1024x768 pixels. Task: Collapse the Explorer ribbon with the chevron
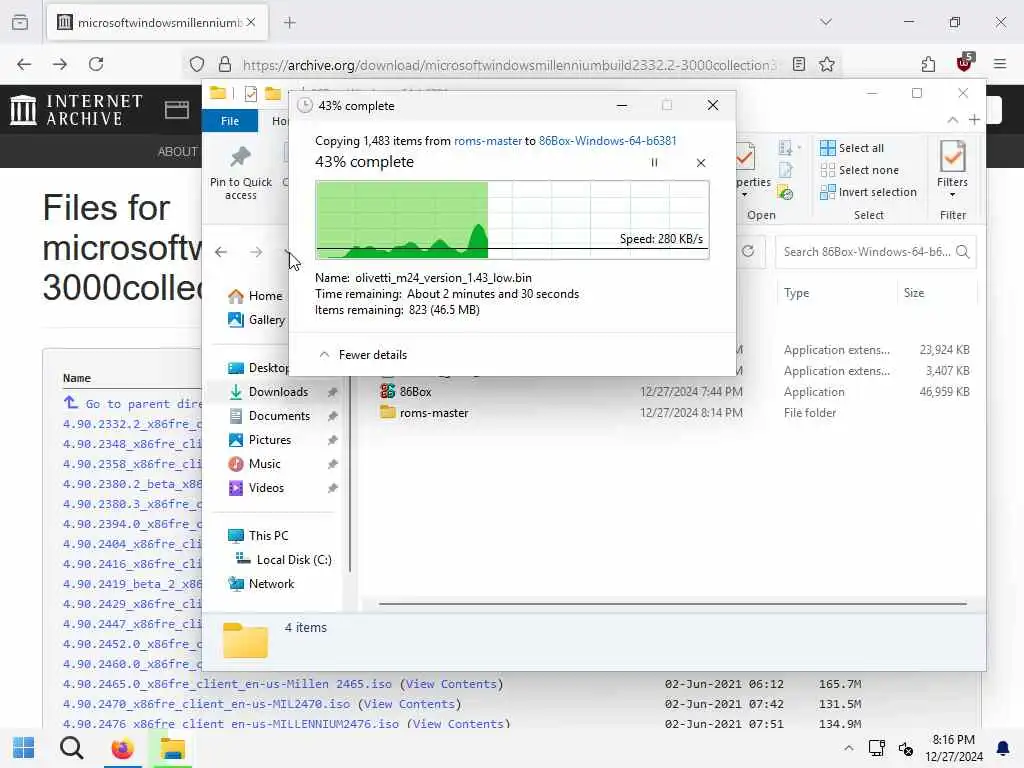(953, 120)
